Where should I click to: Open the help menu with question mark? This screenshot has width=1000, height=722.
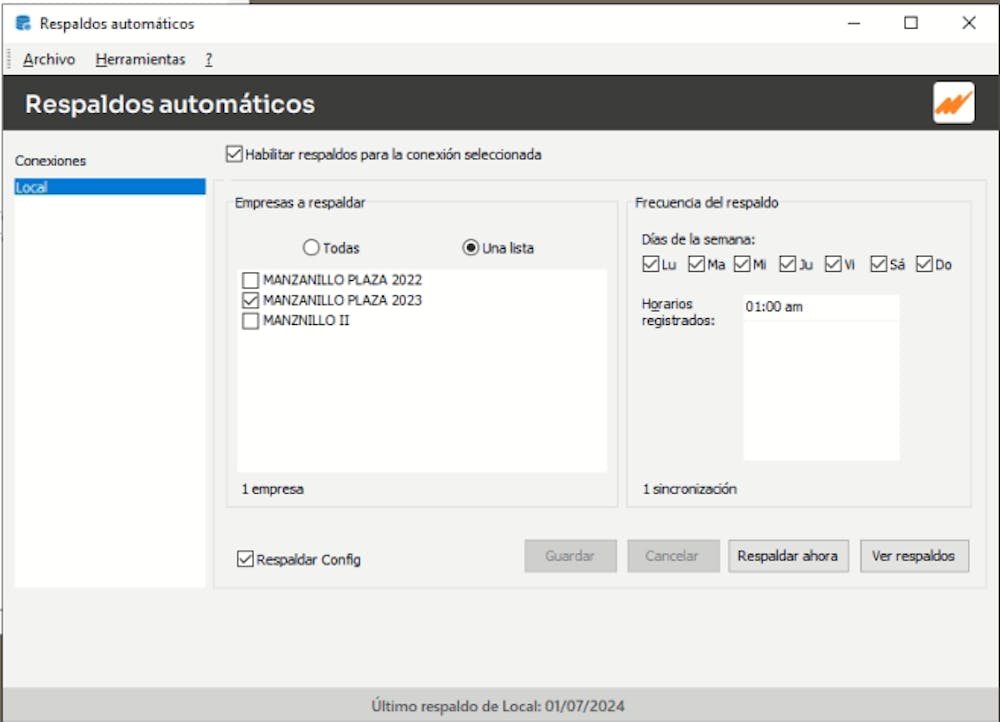pyautogui.click(x=206, y=59)
